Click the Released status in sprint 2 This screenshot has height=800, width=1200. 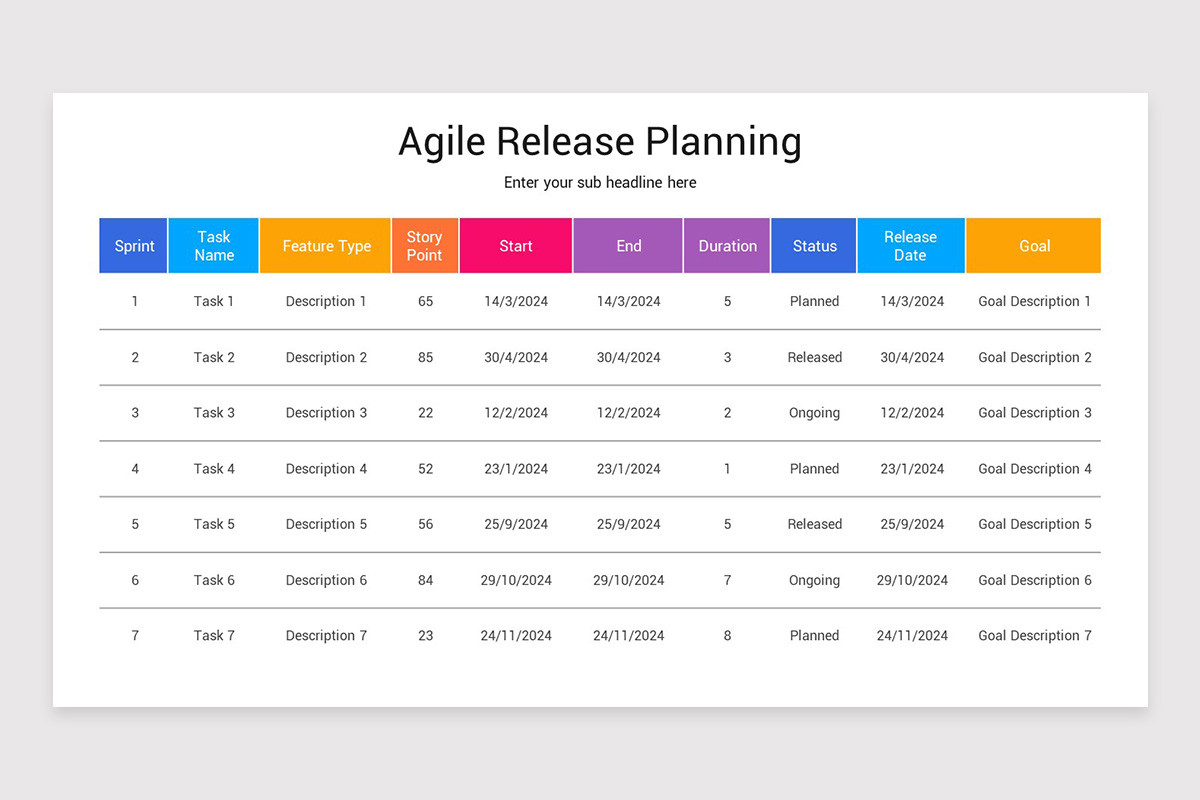point(815,357)
